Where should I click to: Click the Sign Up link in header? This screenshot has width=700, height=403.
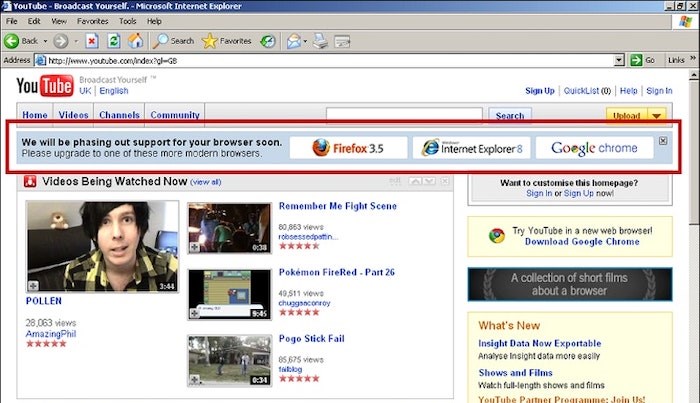pos(540,91)
